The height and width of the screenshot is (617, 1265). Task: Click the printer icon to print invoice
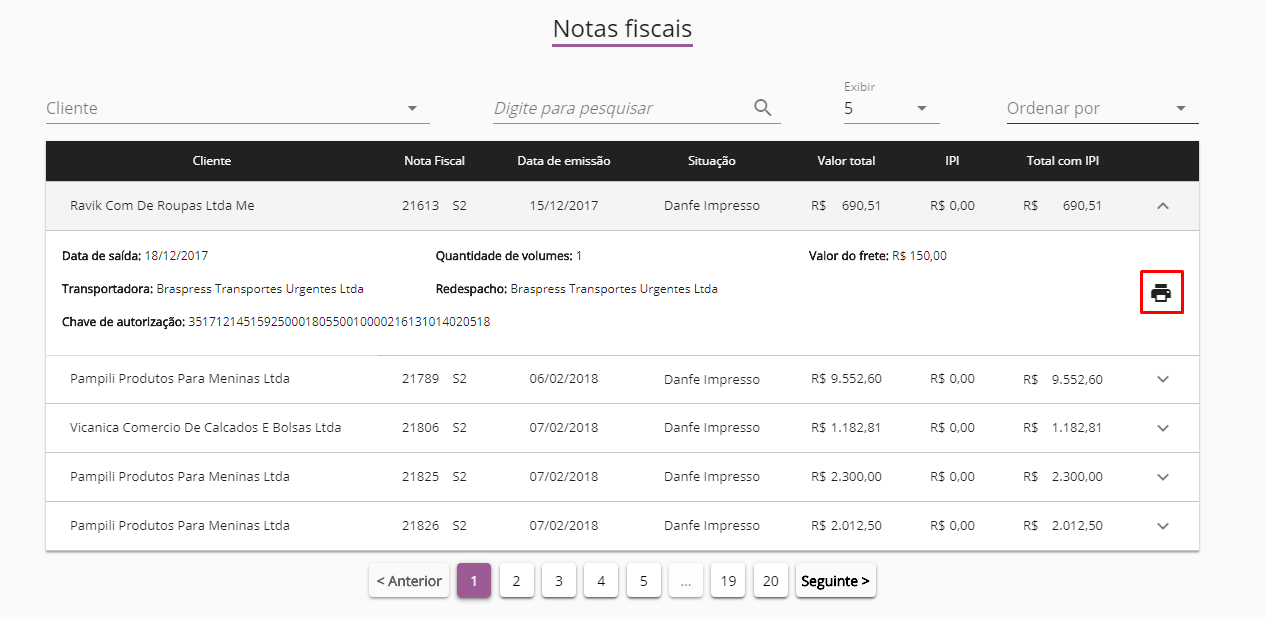[1161, 293]
